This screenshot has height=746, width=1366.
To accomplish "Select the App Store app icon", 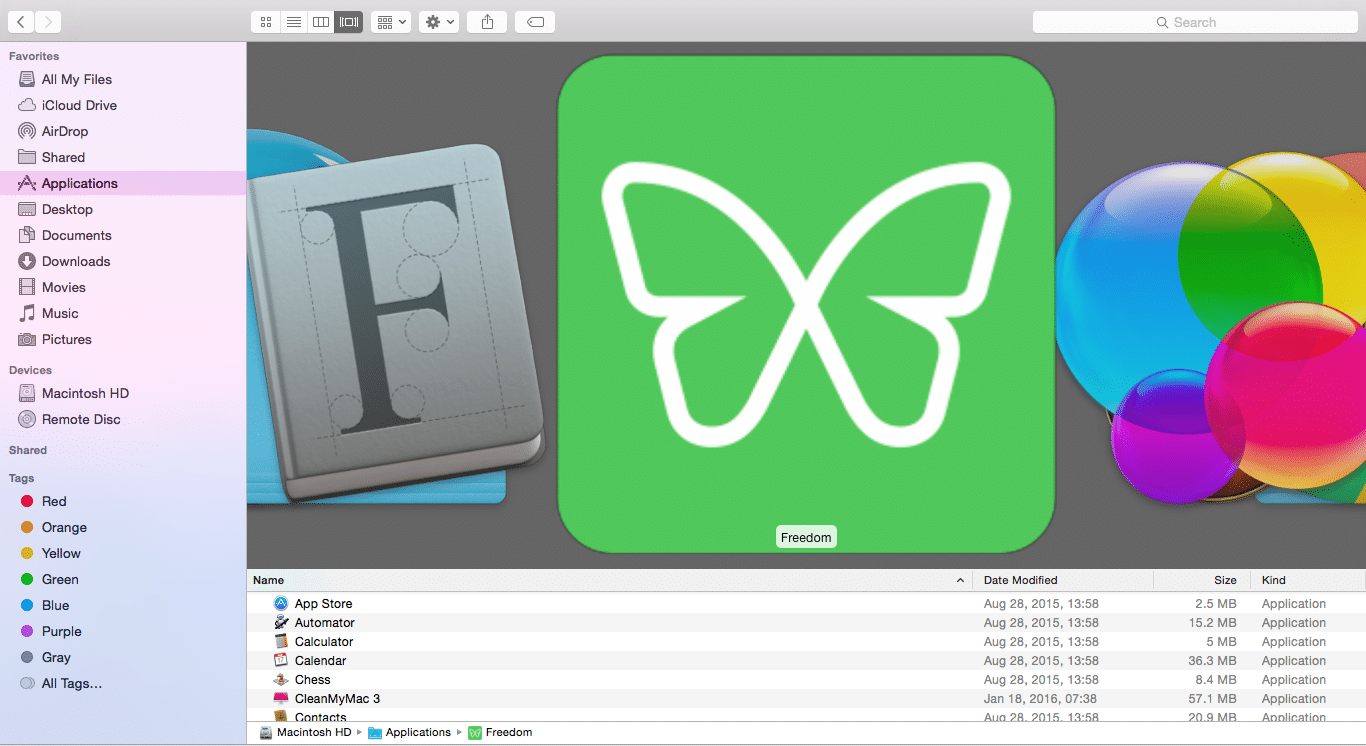I will pyautogui.click(x=281, y=603).
